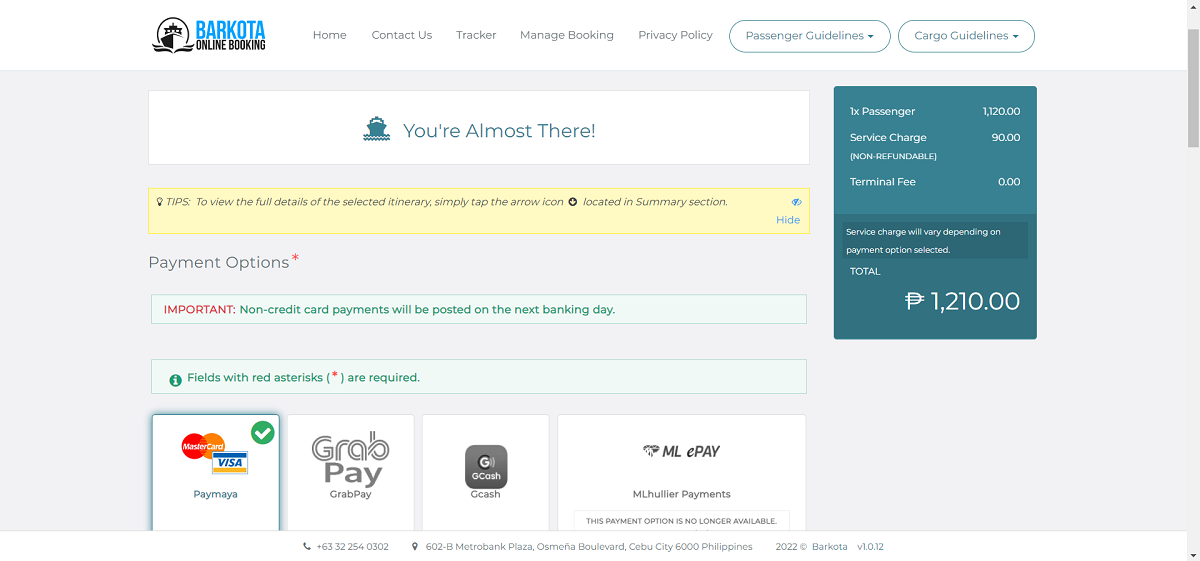Click the You're Almost There! heading
The image size is (1200, 561).
coord(499,131)
